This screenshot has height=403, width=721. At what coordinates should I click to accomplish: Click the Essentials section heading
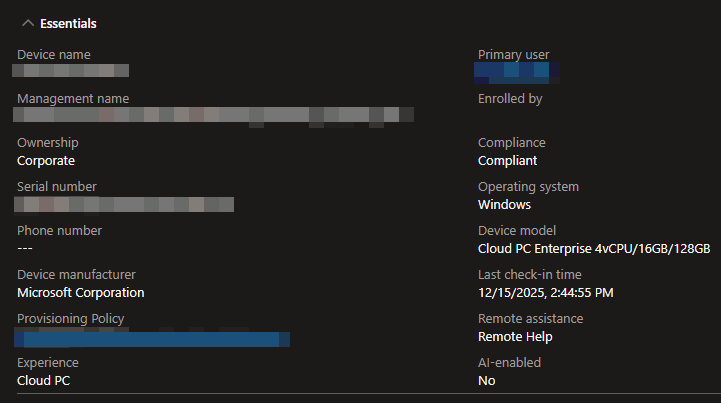click(69, 23)
